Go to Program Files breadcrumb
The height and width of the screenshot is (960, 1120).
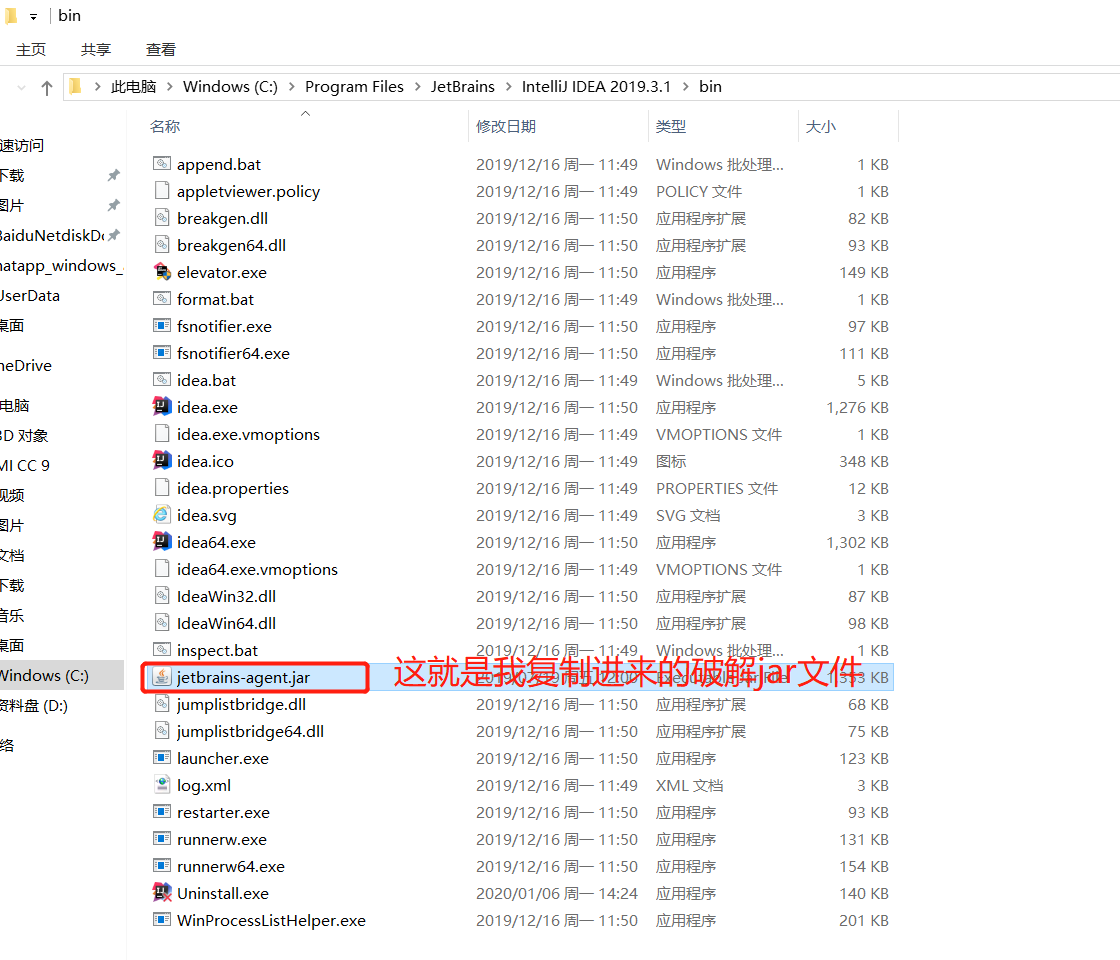(x=354, y=86)
